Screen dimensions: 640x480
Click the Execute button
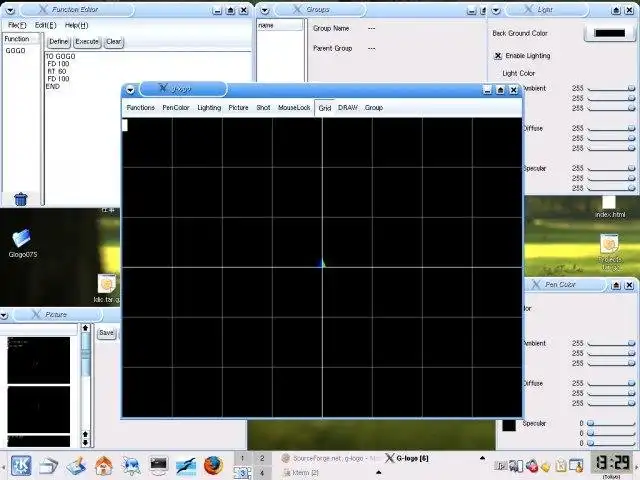(87, 42)
